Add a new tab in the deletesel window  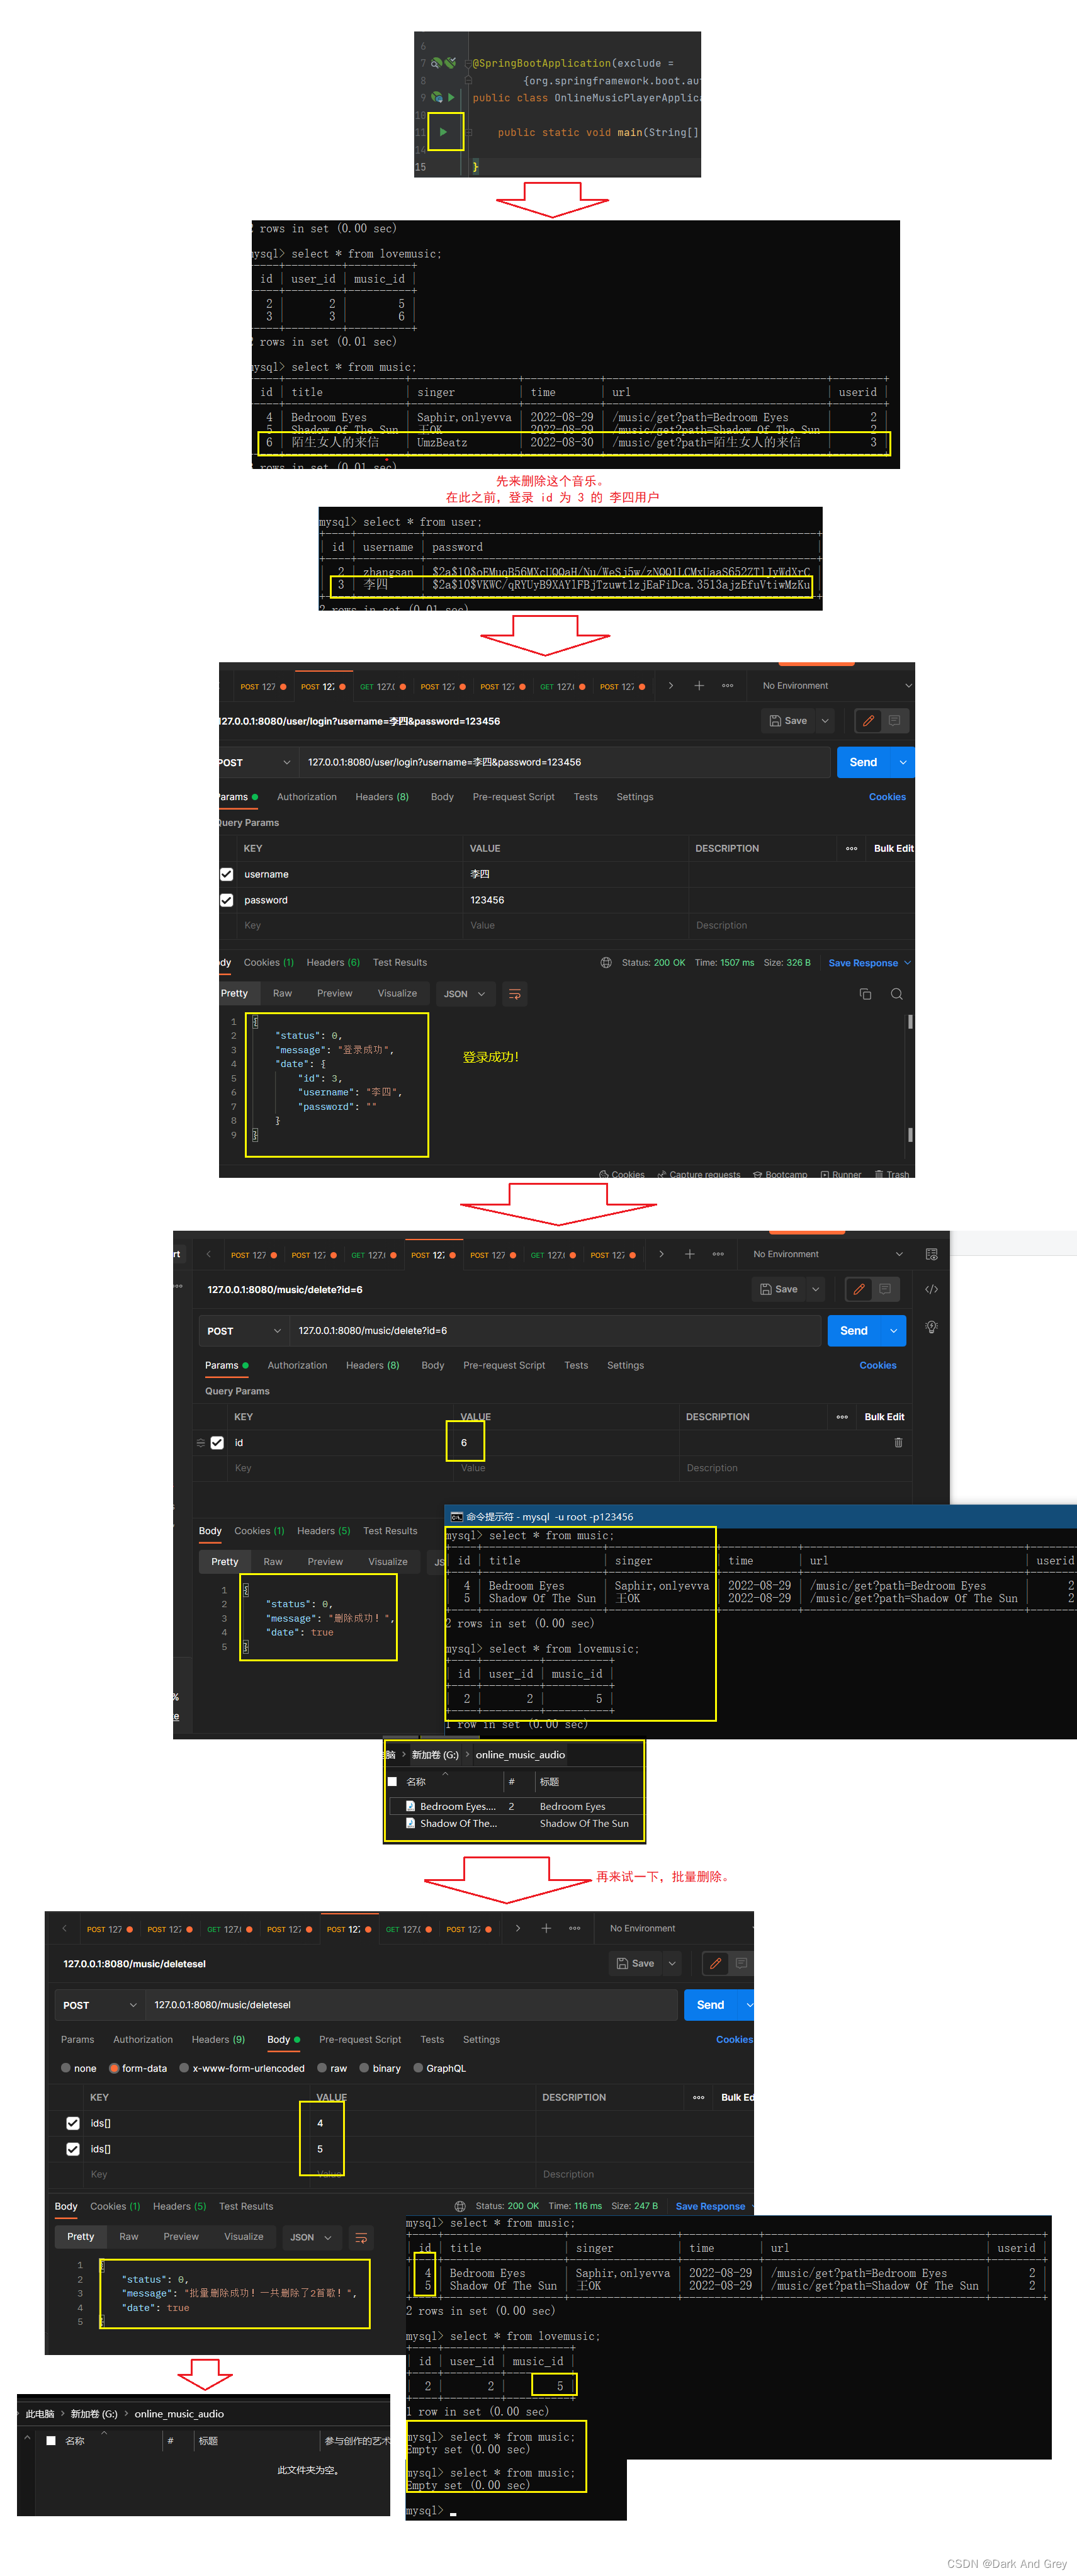546,1929
